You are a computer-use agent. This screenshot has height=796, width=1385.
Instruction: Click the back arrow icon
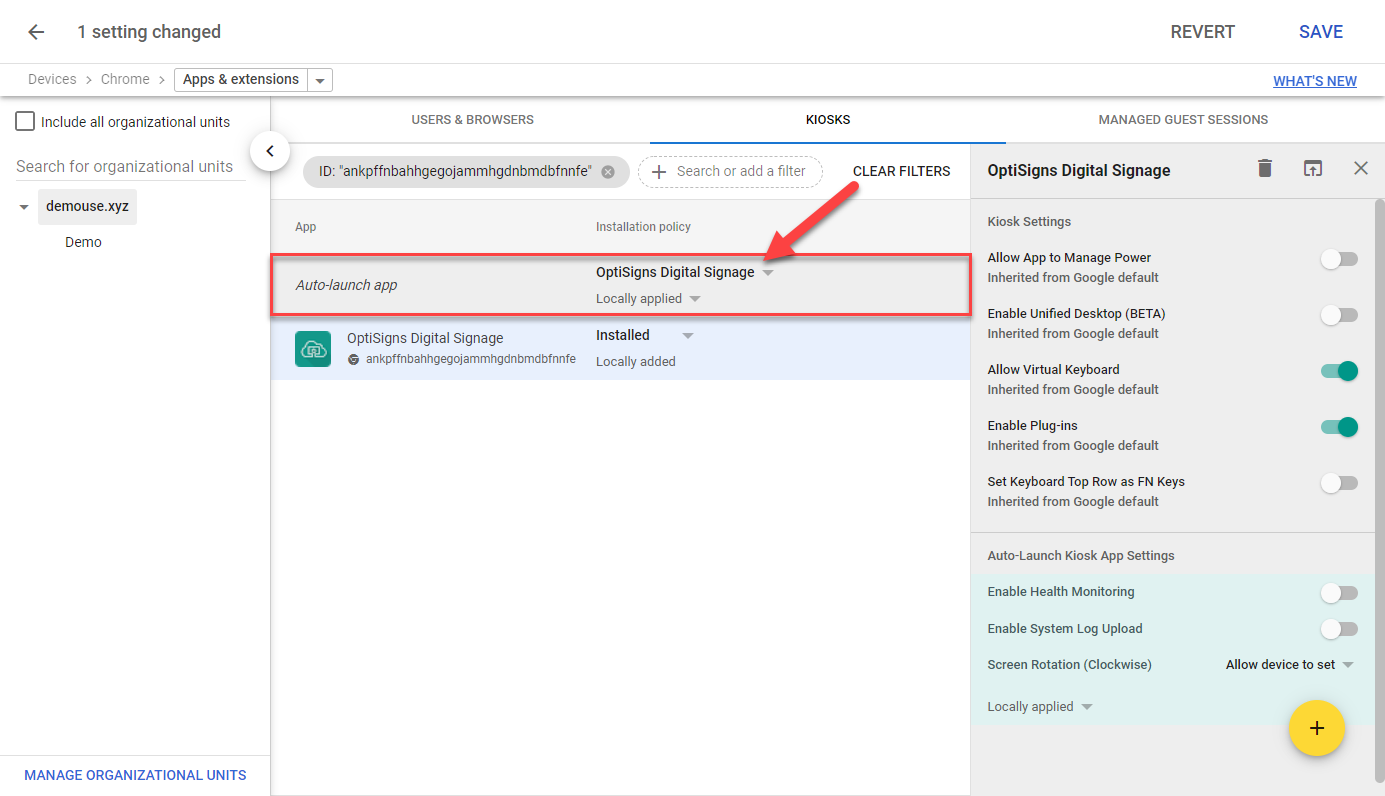[x=36, y=32]
